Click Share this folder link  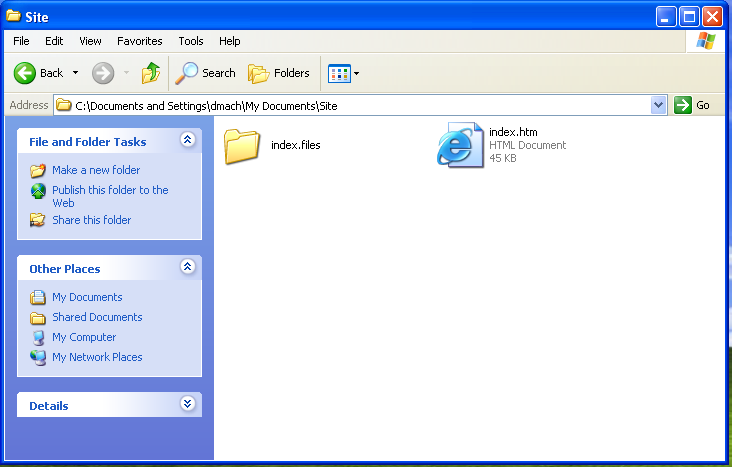click(91, 220)
